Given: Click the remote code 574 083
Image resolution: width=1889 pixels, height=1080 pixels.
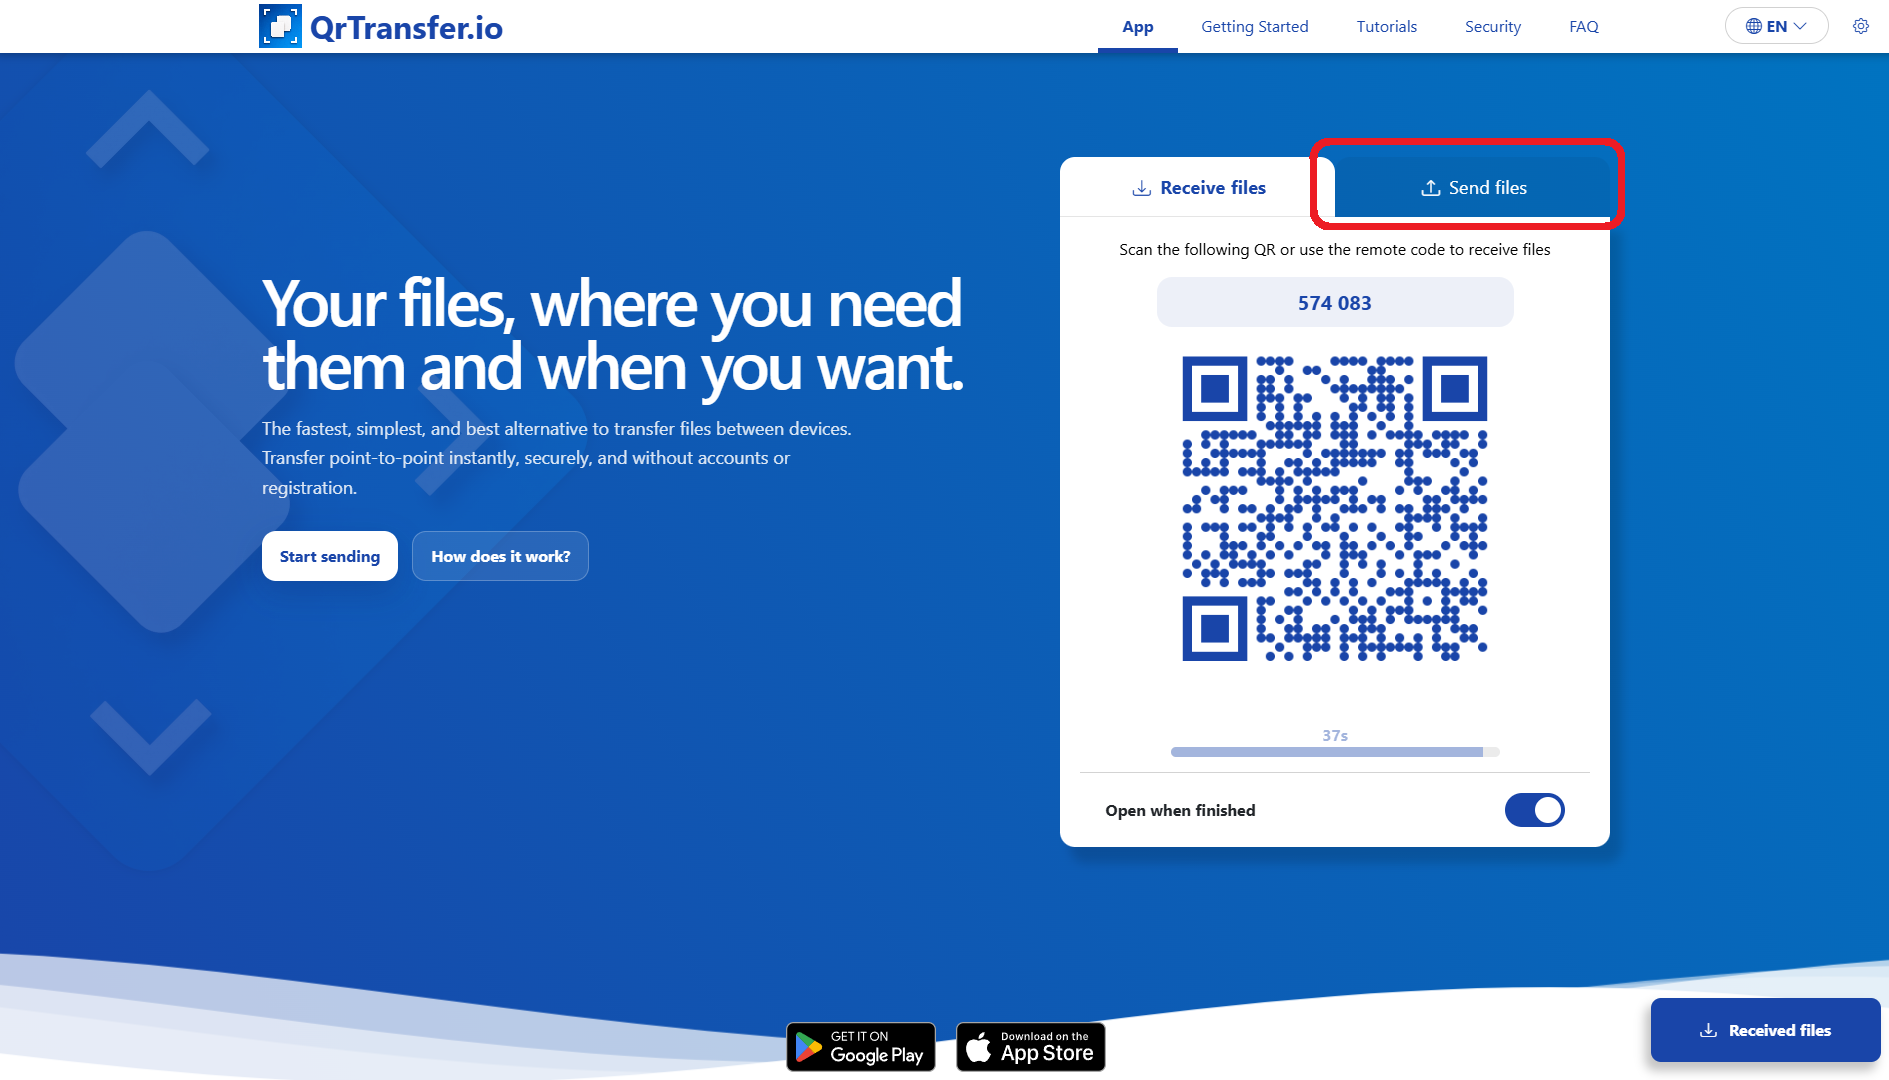Looking at the screenshot, I should tap(1335, 302).
